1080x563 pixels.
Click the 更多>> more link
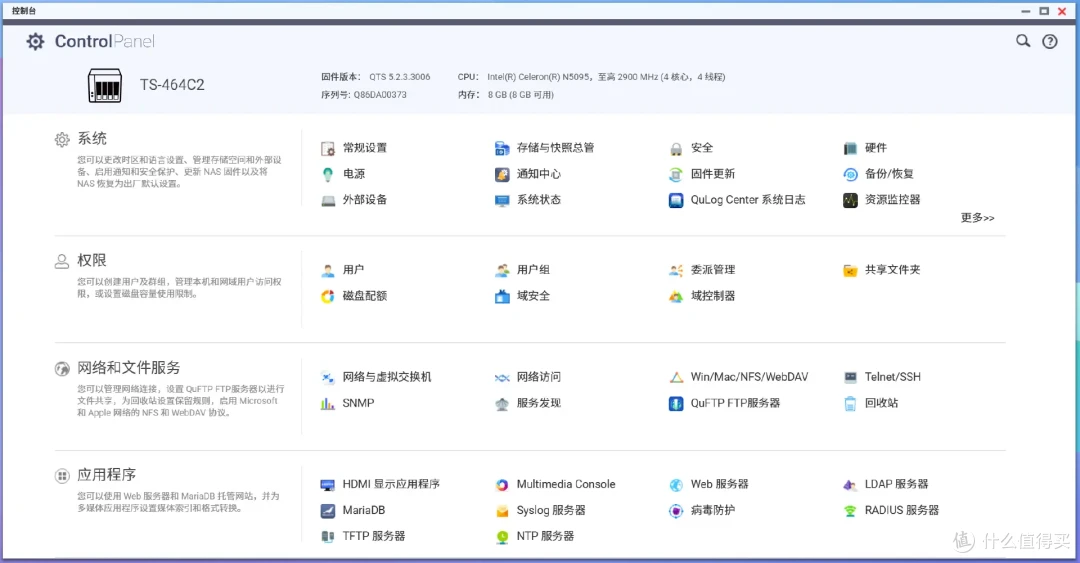977,218
